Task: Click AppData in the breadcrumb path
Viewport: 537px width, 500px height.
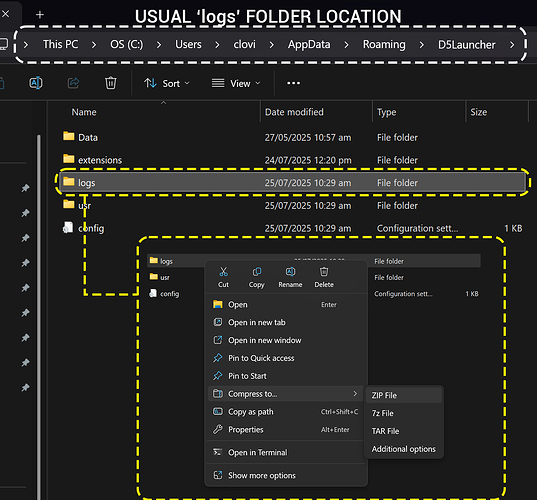Action: pos(309,45)
